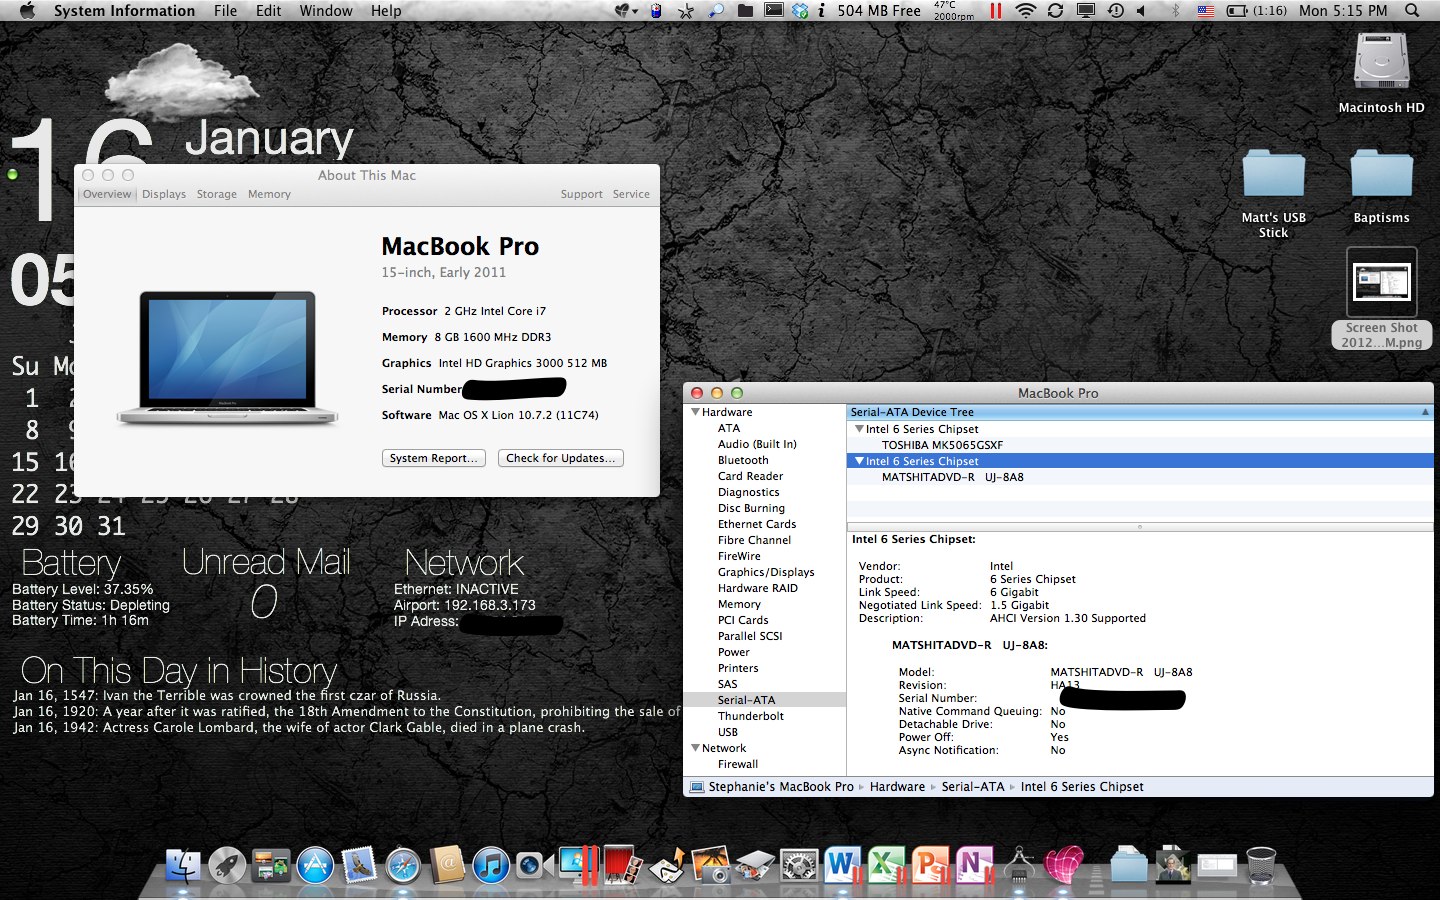The width and height of the screenshot is (1440, 900).
Task: Open the Baptisms desktop folder
Action: click(x=1382, y=174)
